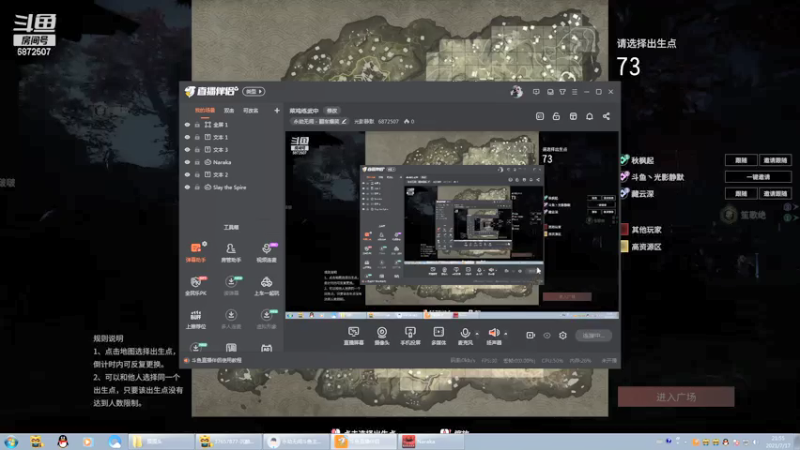Open the 上车一起玩 tool
The image size is (800, 450).
coord(266,286)
